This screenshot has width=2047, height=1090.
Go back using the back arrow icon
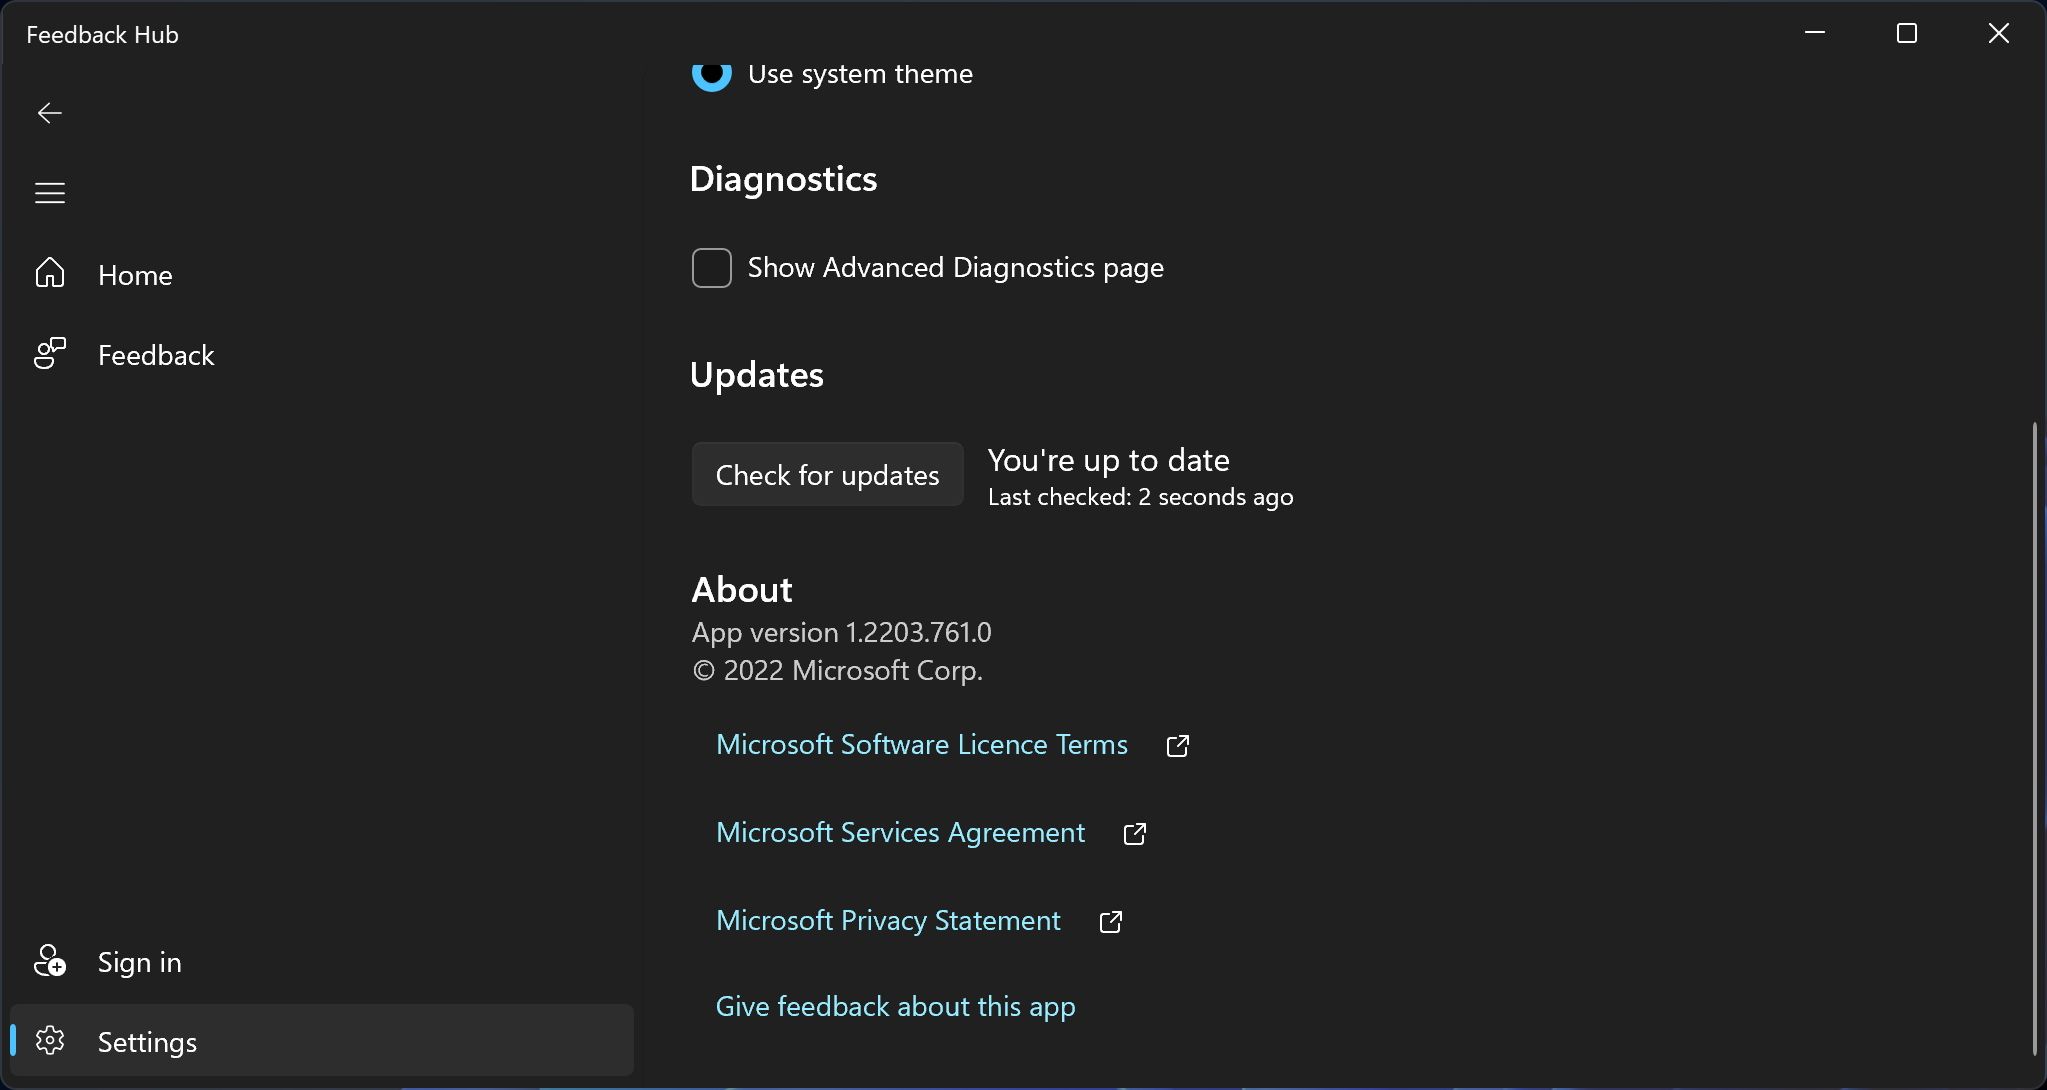[x=50, y=113]
